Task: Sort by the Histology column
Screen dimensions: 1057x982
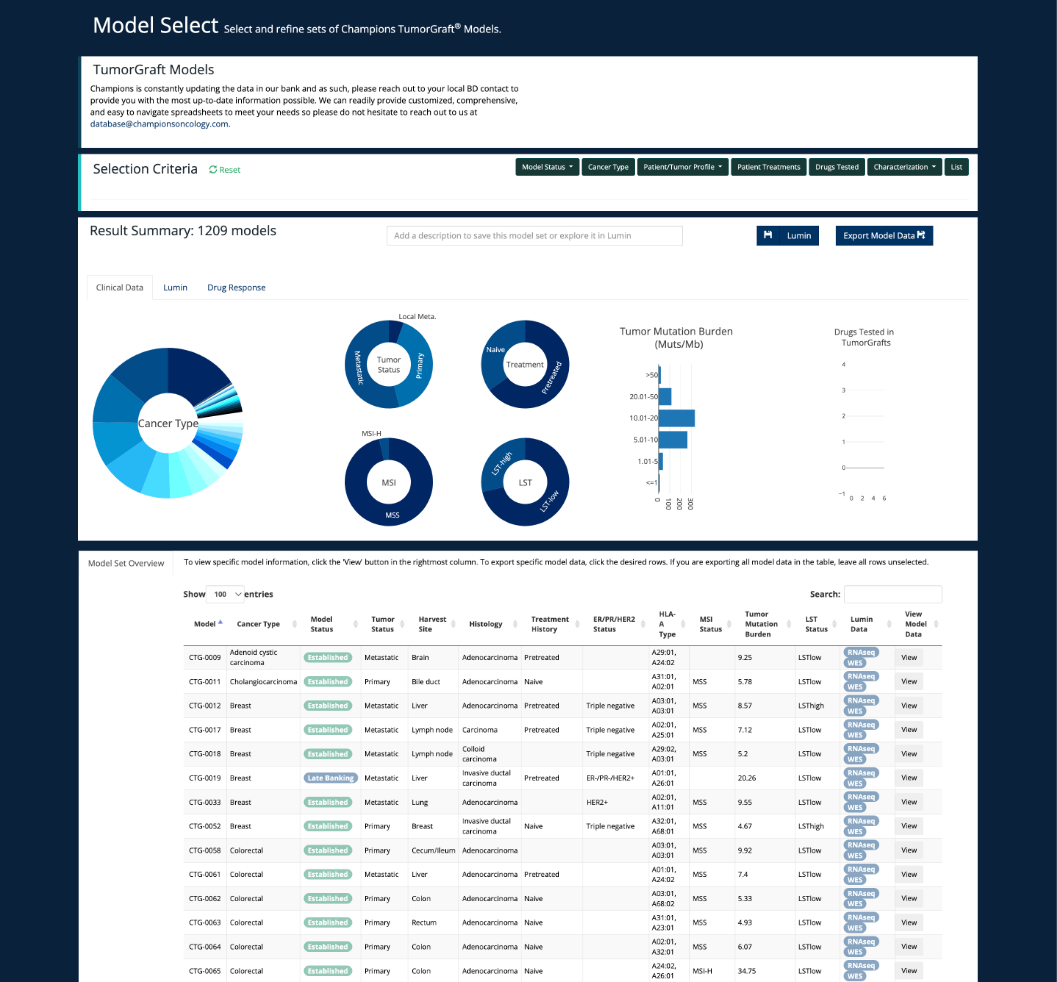Action: 491,624
